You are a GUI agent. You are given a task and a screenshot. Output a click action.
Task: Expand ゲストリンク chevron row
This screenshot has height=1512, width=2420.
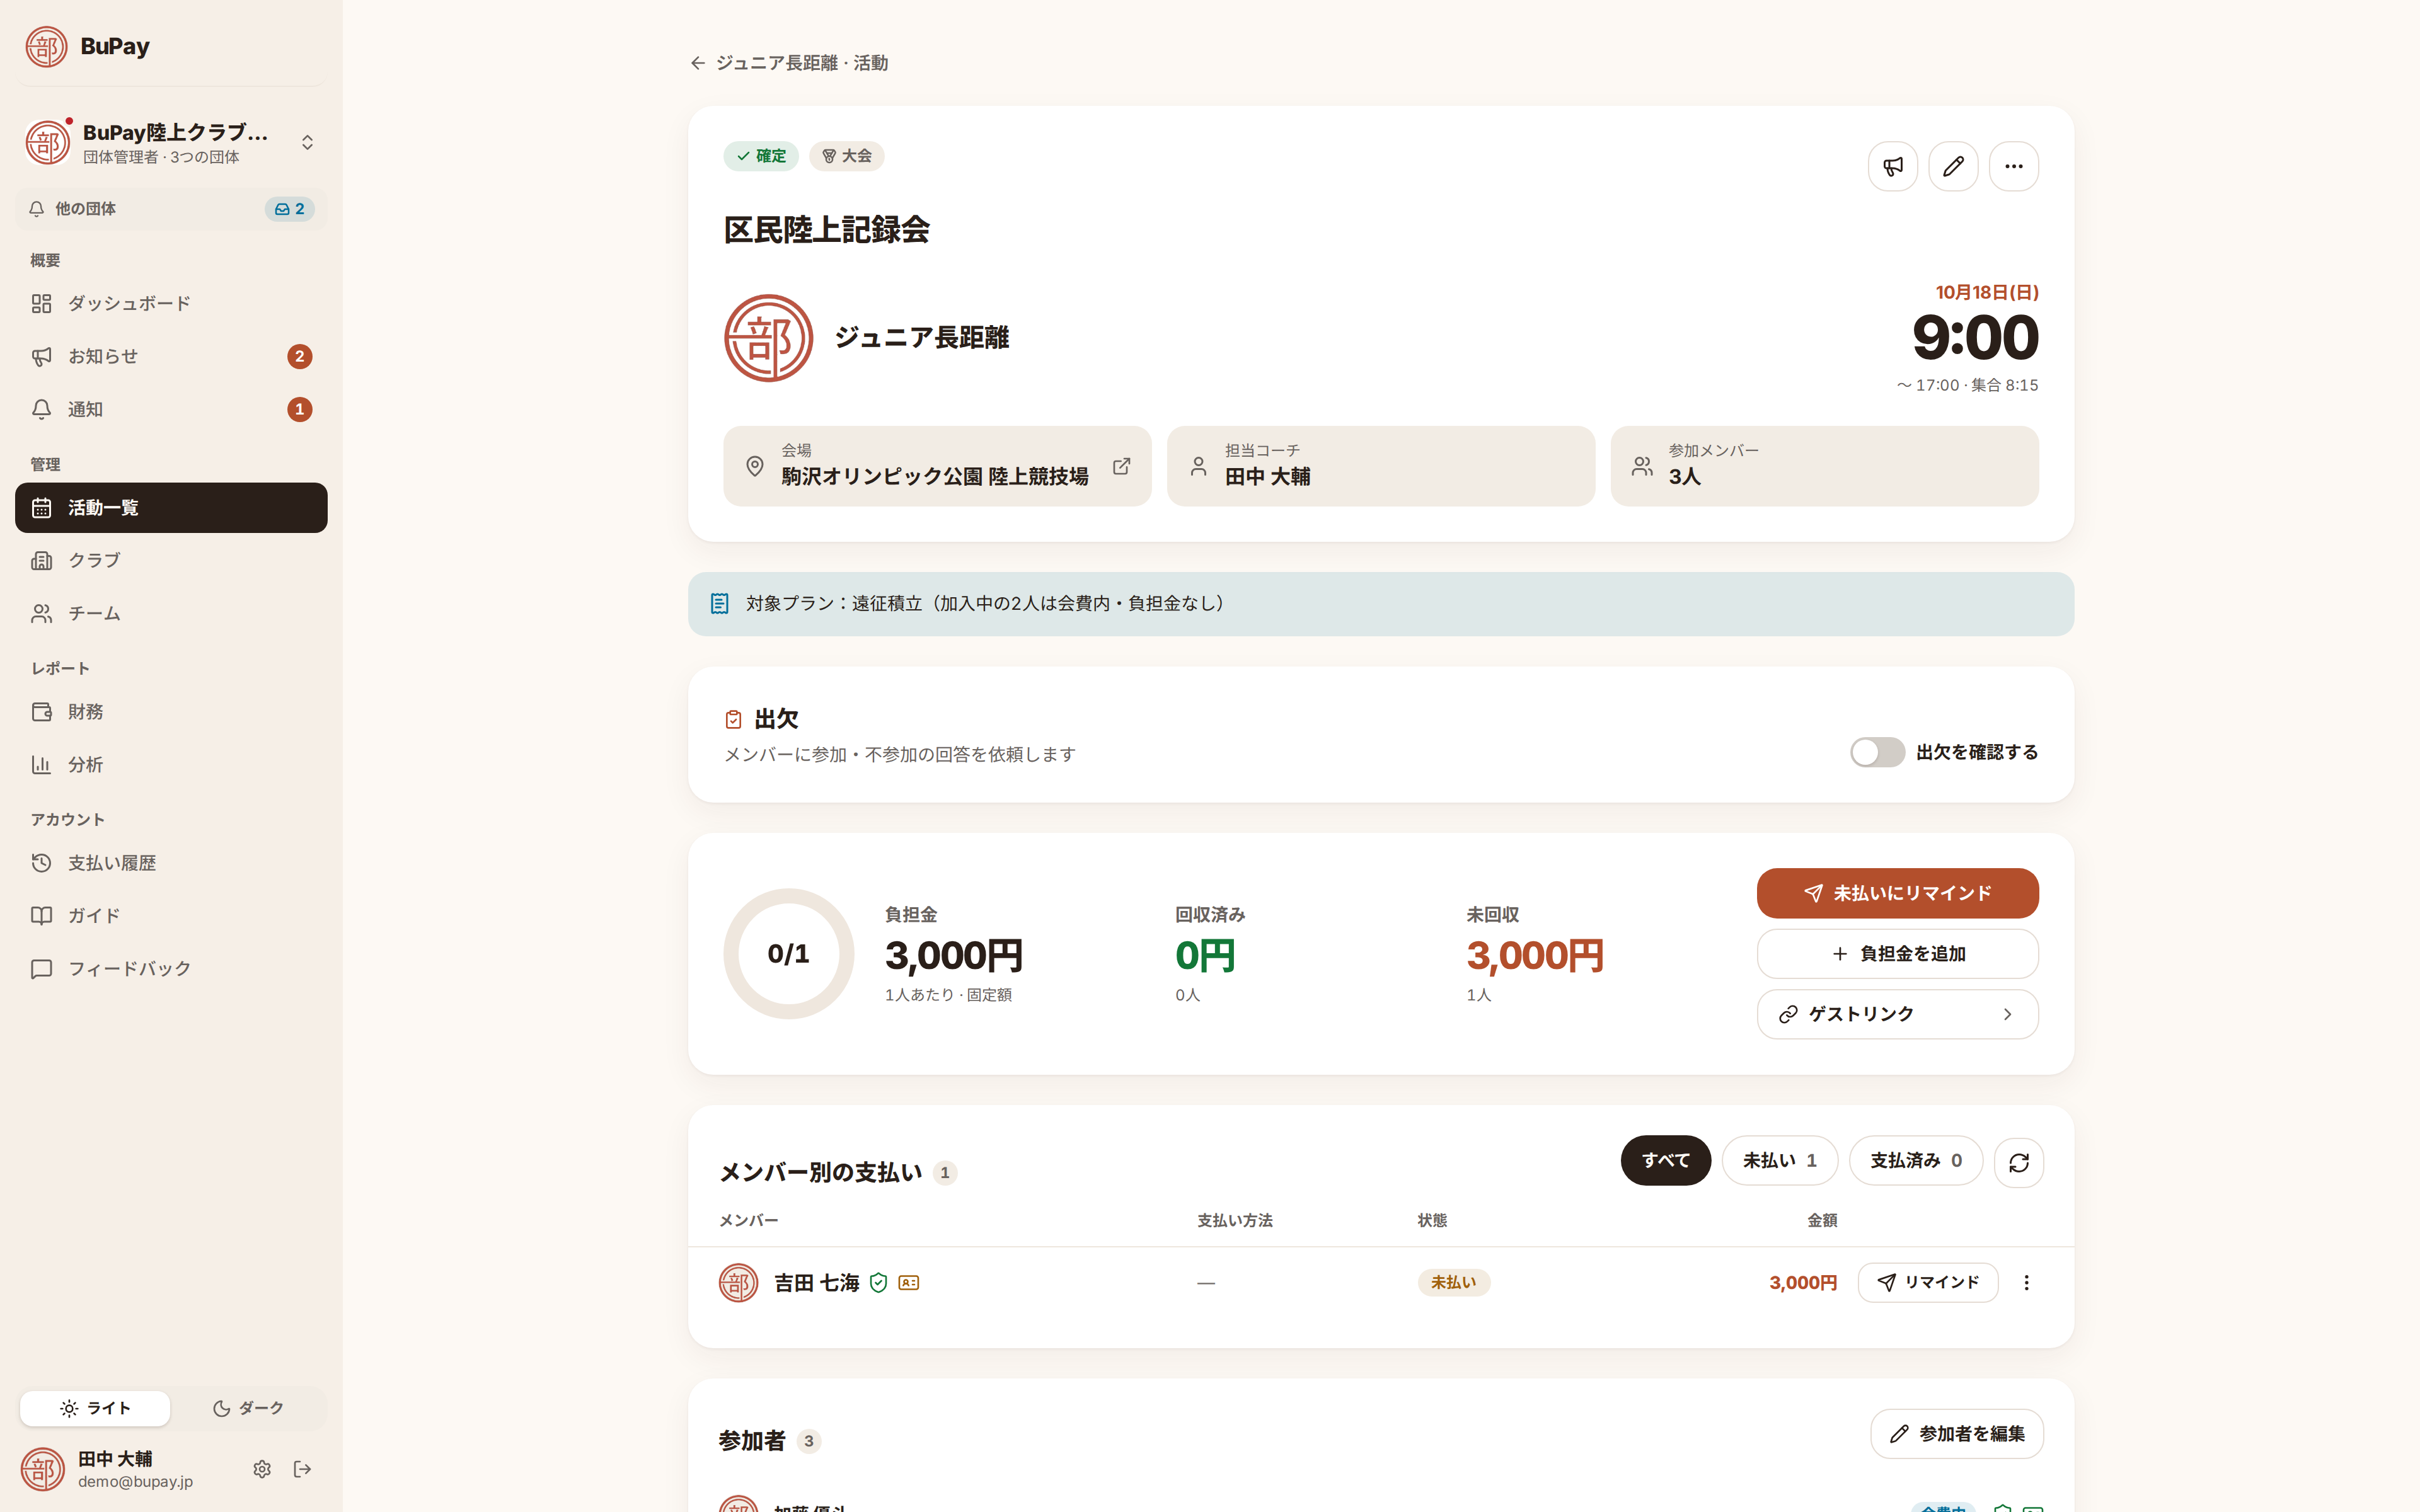point(1897,1014)
